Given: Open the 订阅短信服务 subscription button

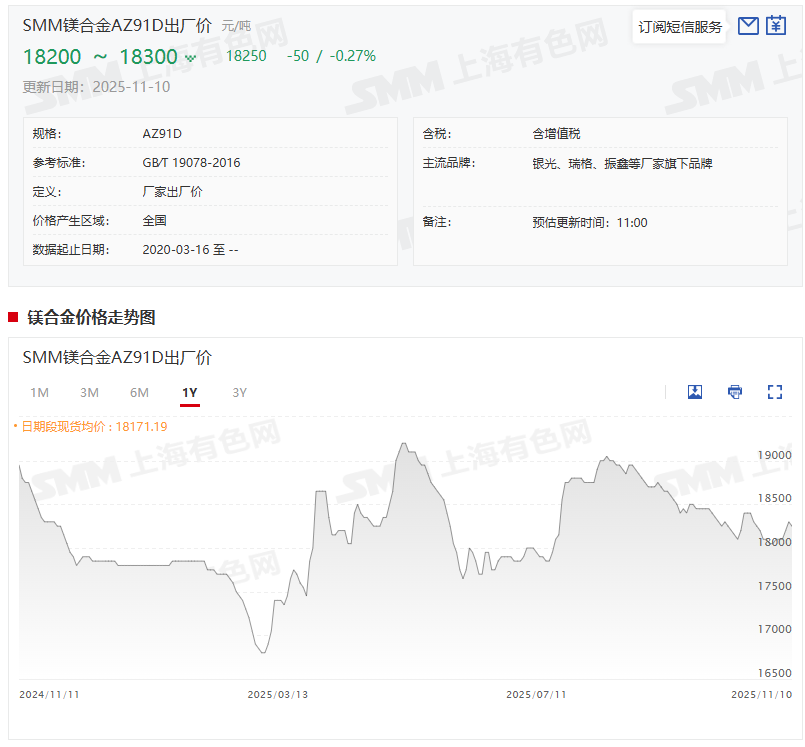Looking at the screenshot, I should [680, 27].
